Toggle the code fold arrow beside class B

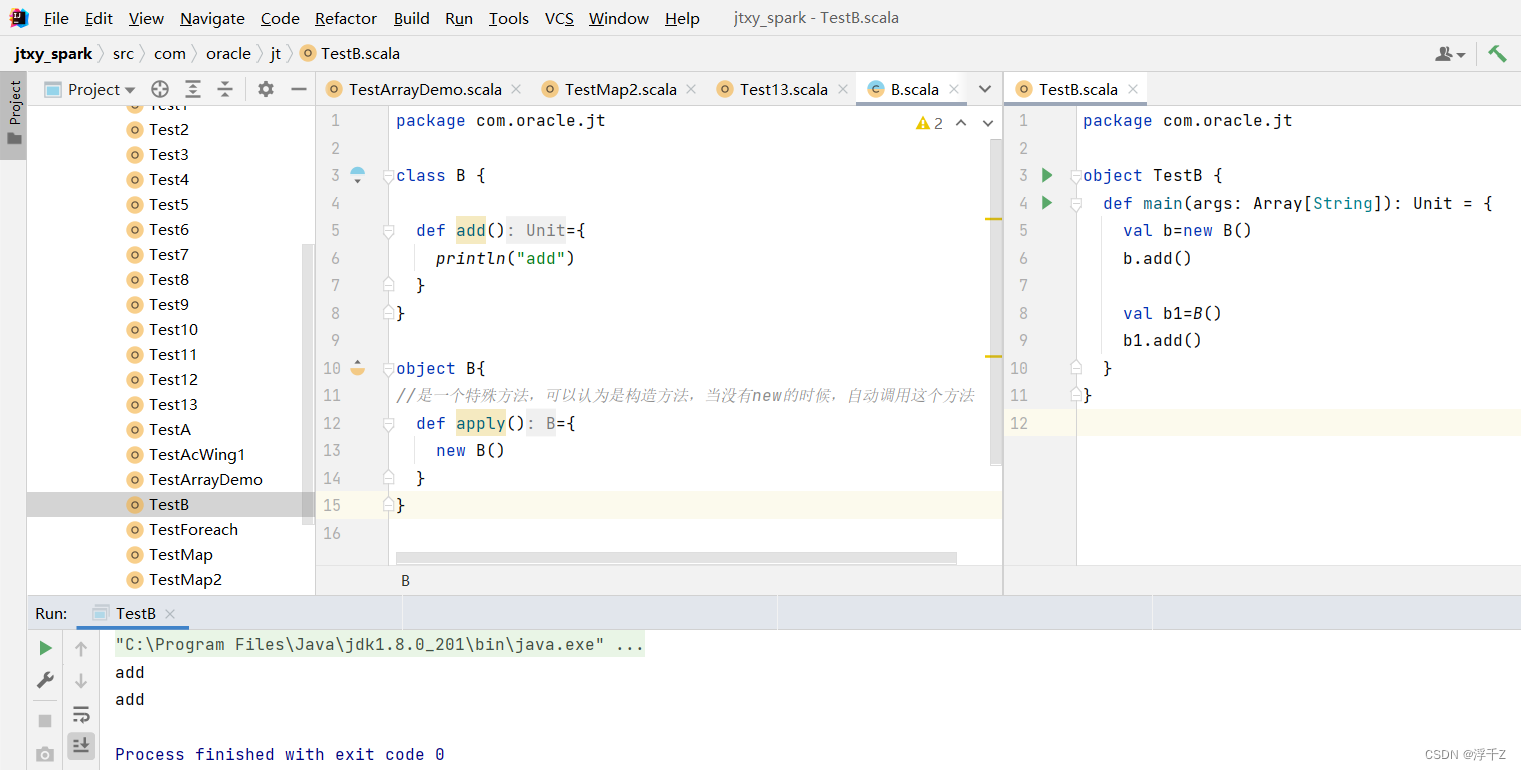[x=387, y=176]
